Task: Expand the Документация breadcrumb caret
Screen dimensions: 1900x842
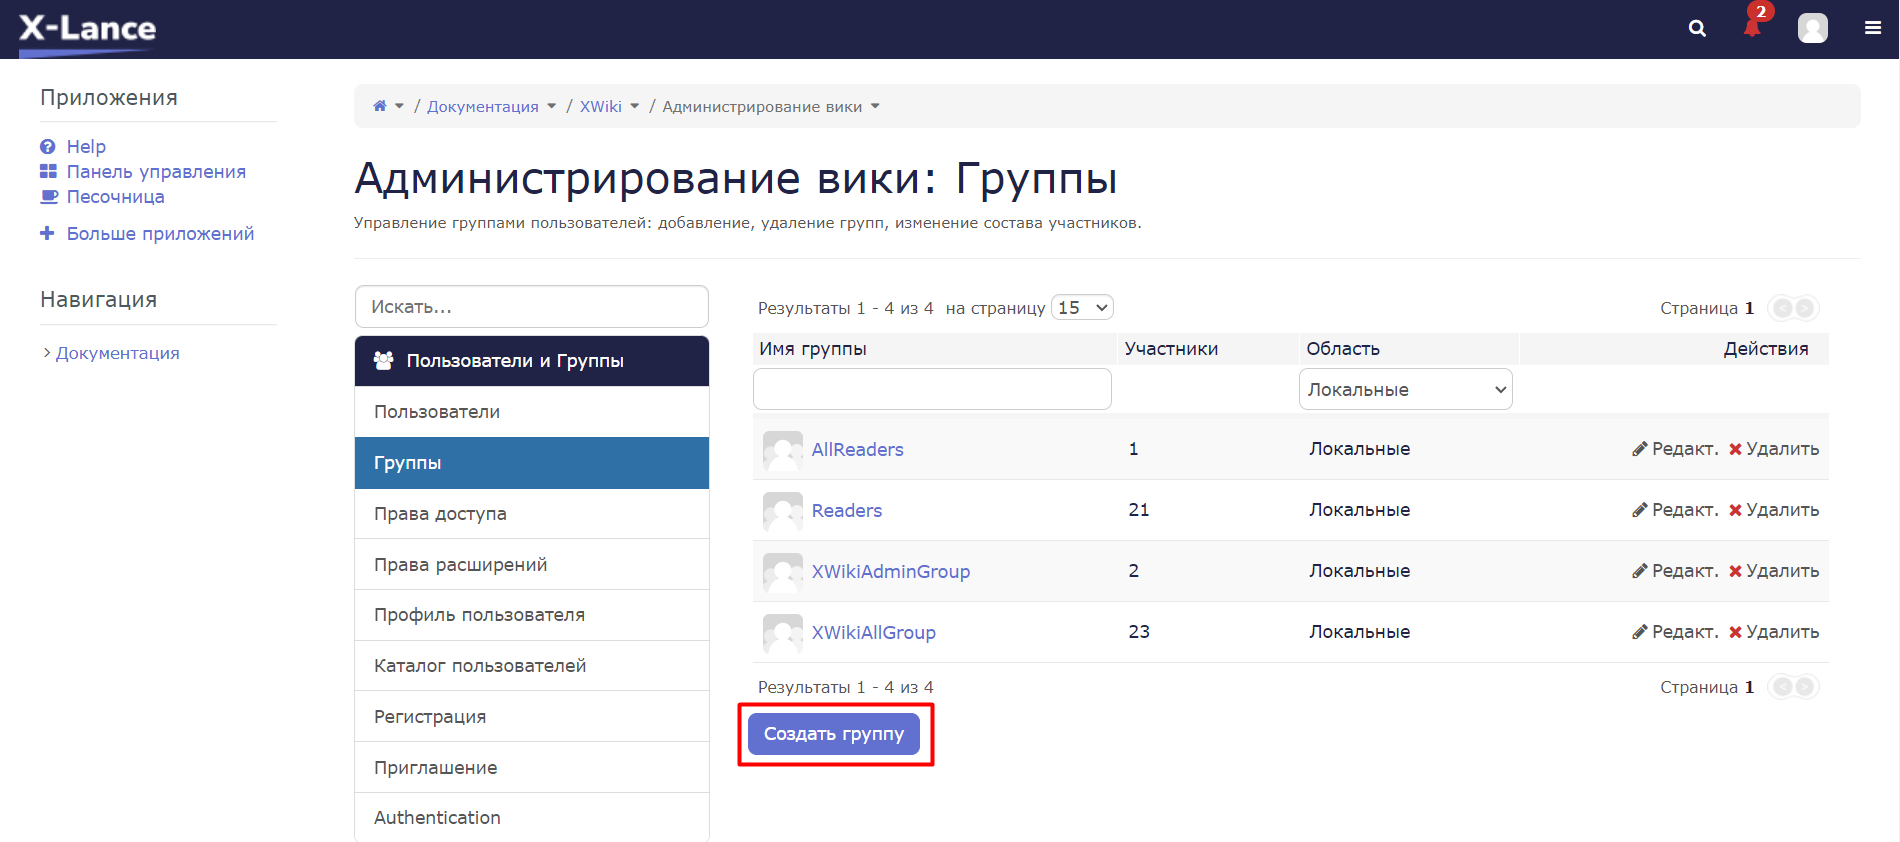Action: (x=551, y=106)
